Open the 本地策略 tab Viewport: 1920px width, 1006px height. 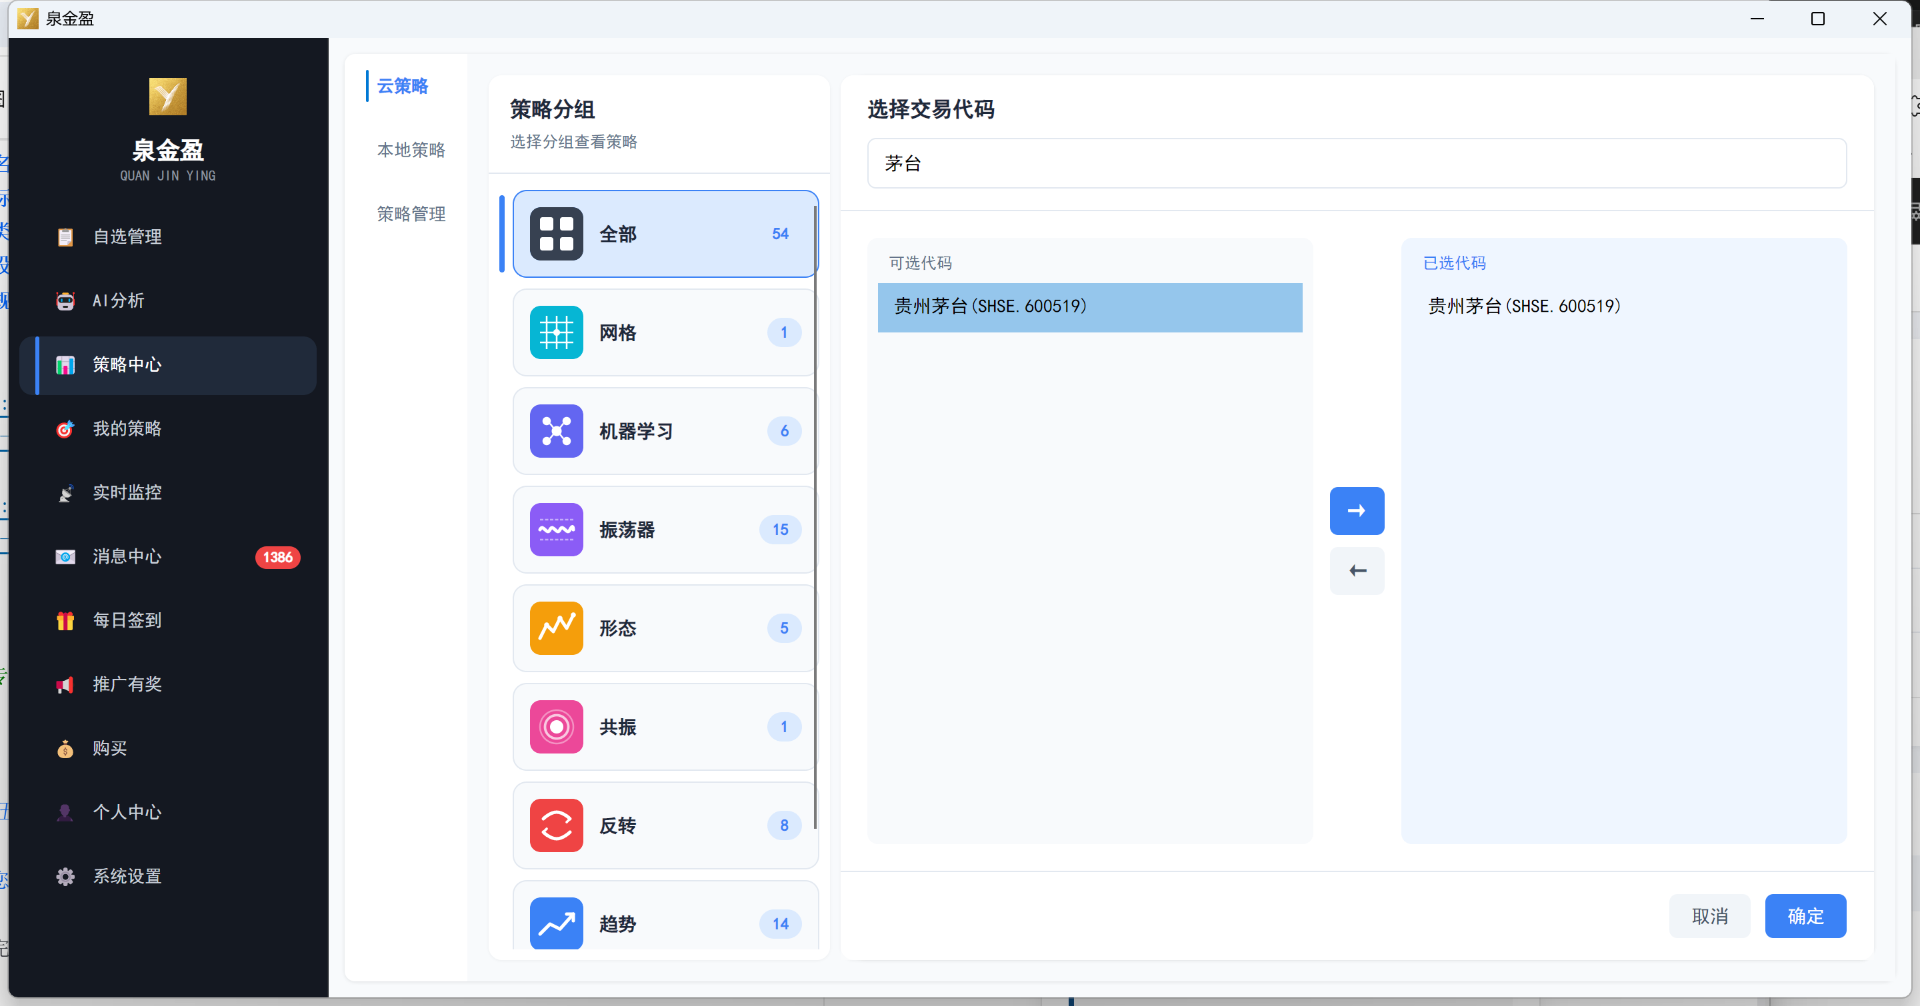tap(411, 150)
